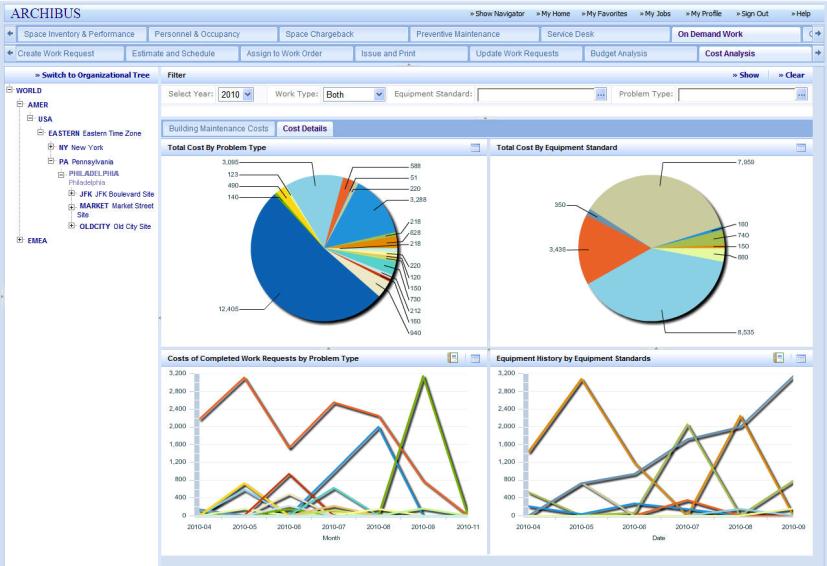Click export icon on Equipment History chart
Image resolution: width=827 pixels, height=566 pixels.
pyautogui.click(x=778, y=357)
